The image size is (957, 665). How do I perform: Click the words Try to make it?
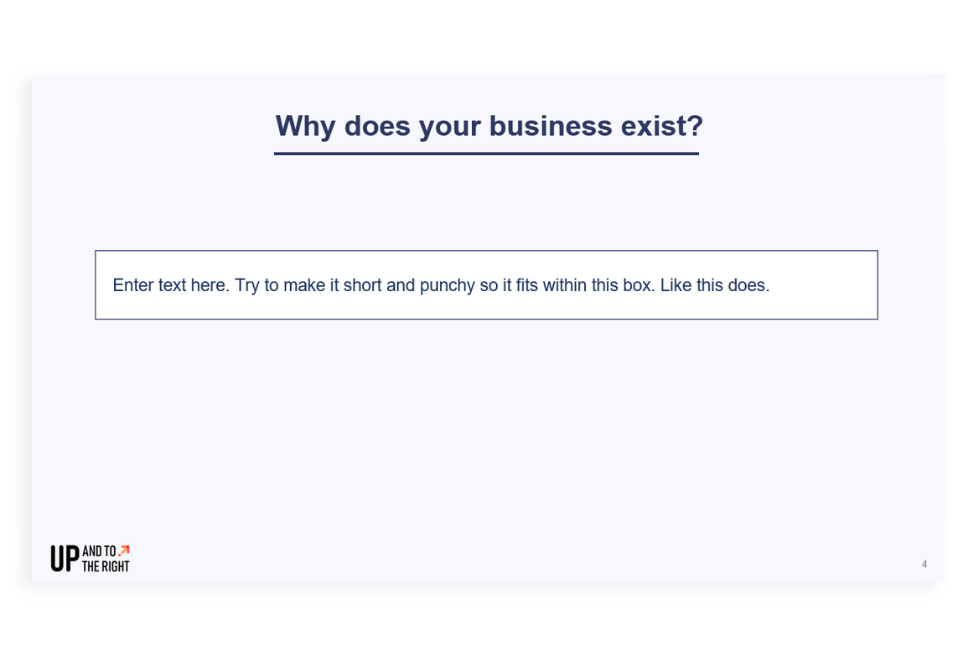[x=287, y=286]
